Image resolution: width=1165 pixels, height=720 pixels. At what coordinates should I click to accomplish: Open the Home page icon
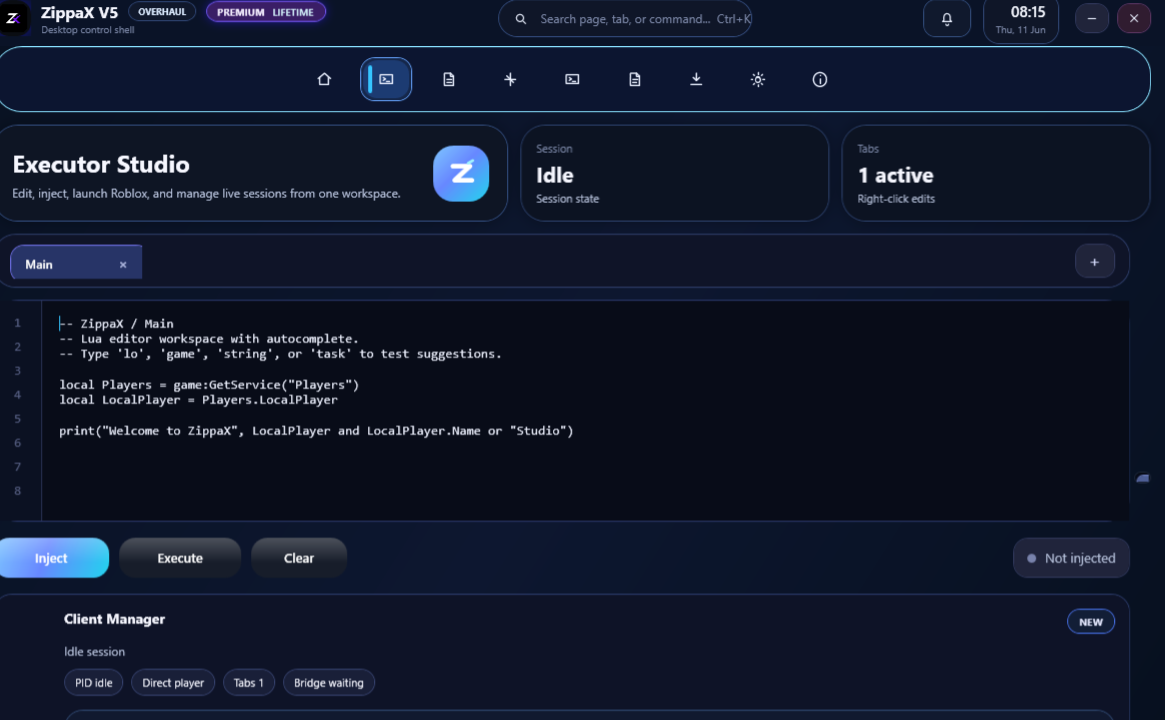click(x=324, y=80)
